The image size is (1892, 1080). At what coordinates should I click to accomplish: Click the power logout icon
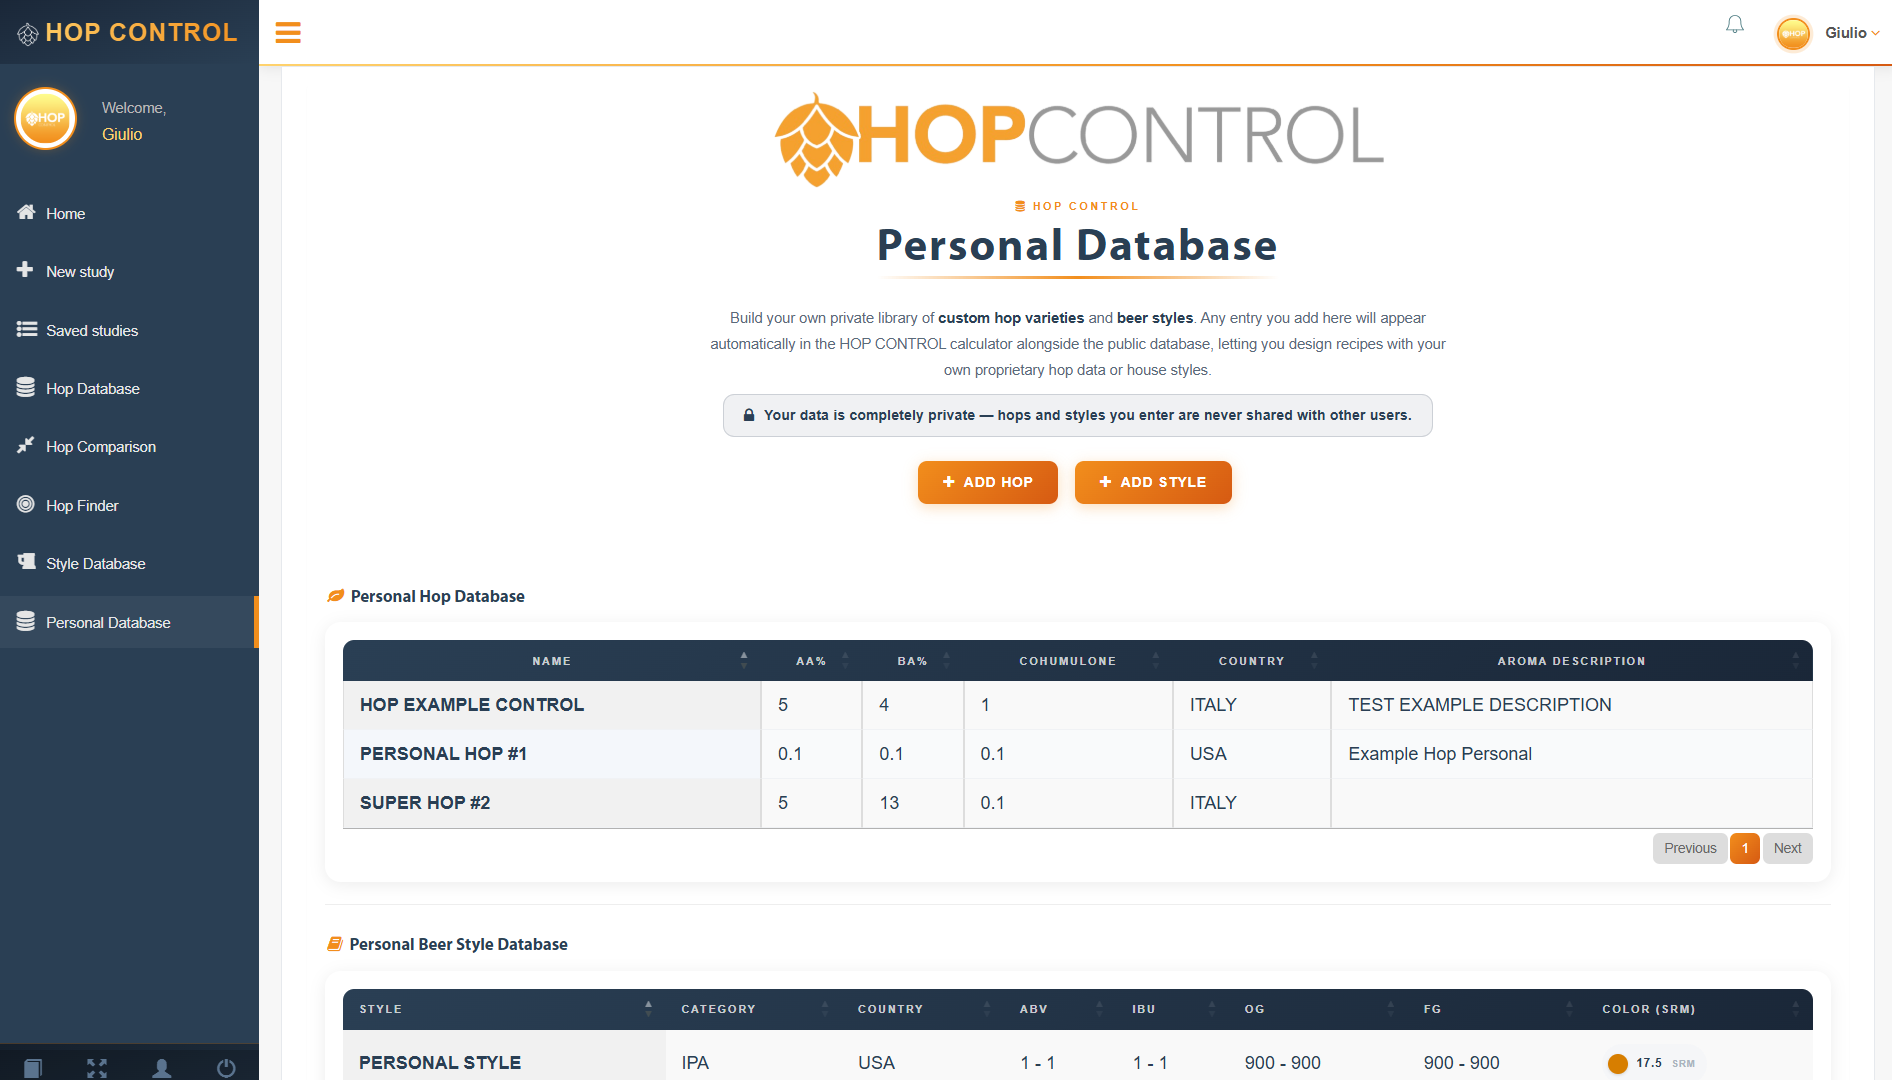226,1067
